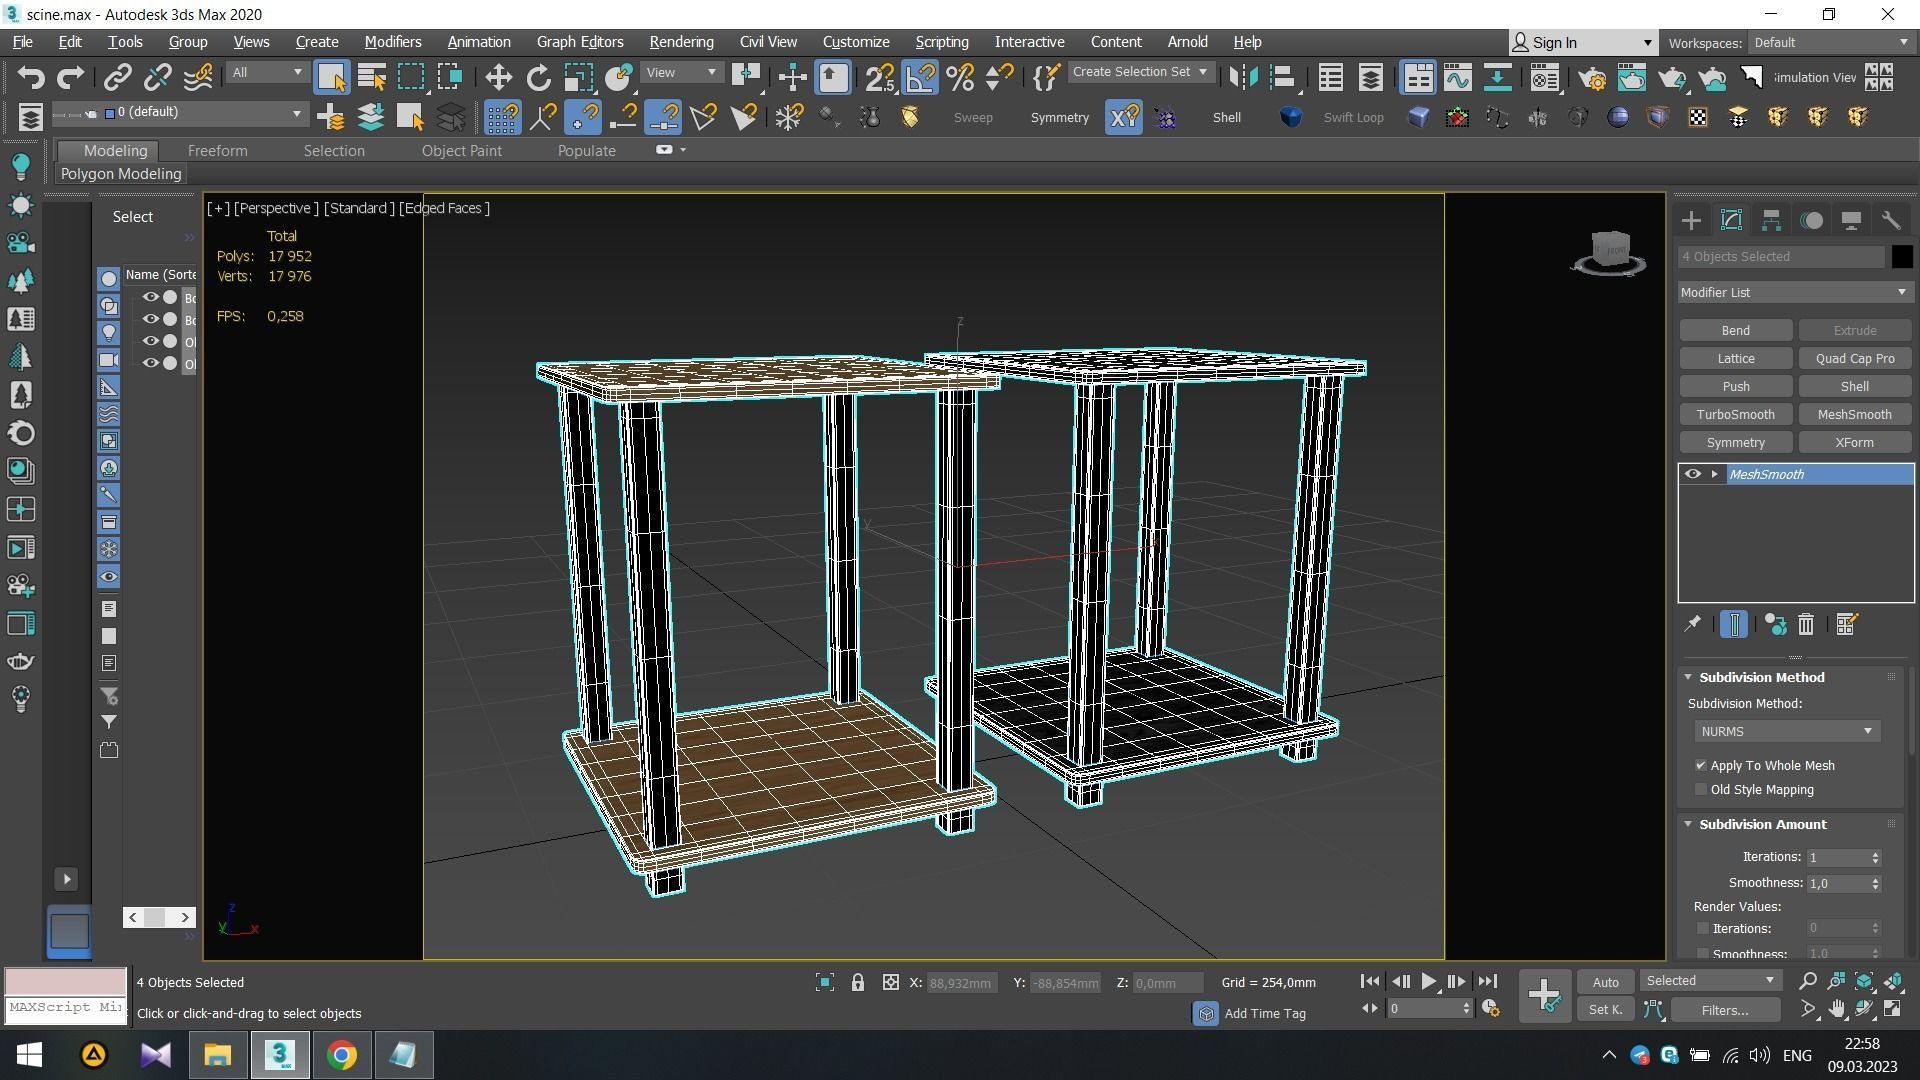Click the black object color swatch
Screen dimensions: 1920x1080
tap(1902, 257)
